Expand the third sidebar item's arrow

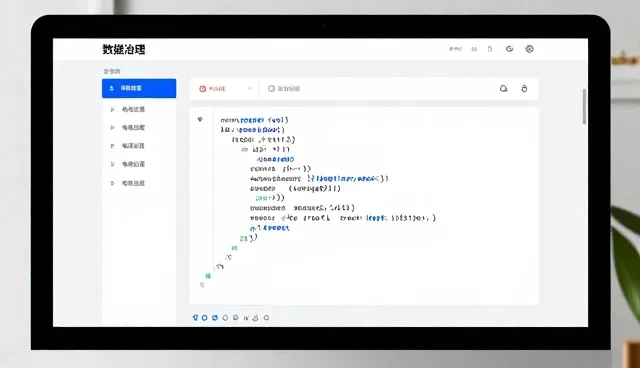(x=112, y=128)
